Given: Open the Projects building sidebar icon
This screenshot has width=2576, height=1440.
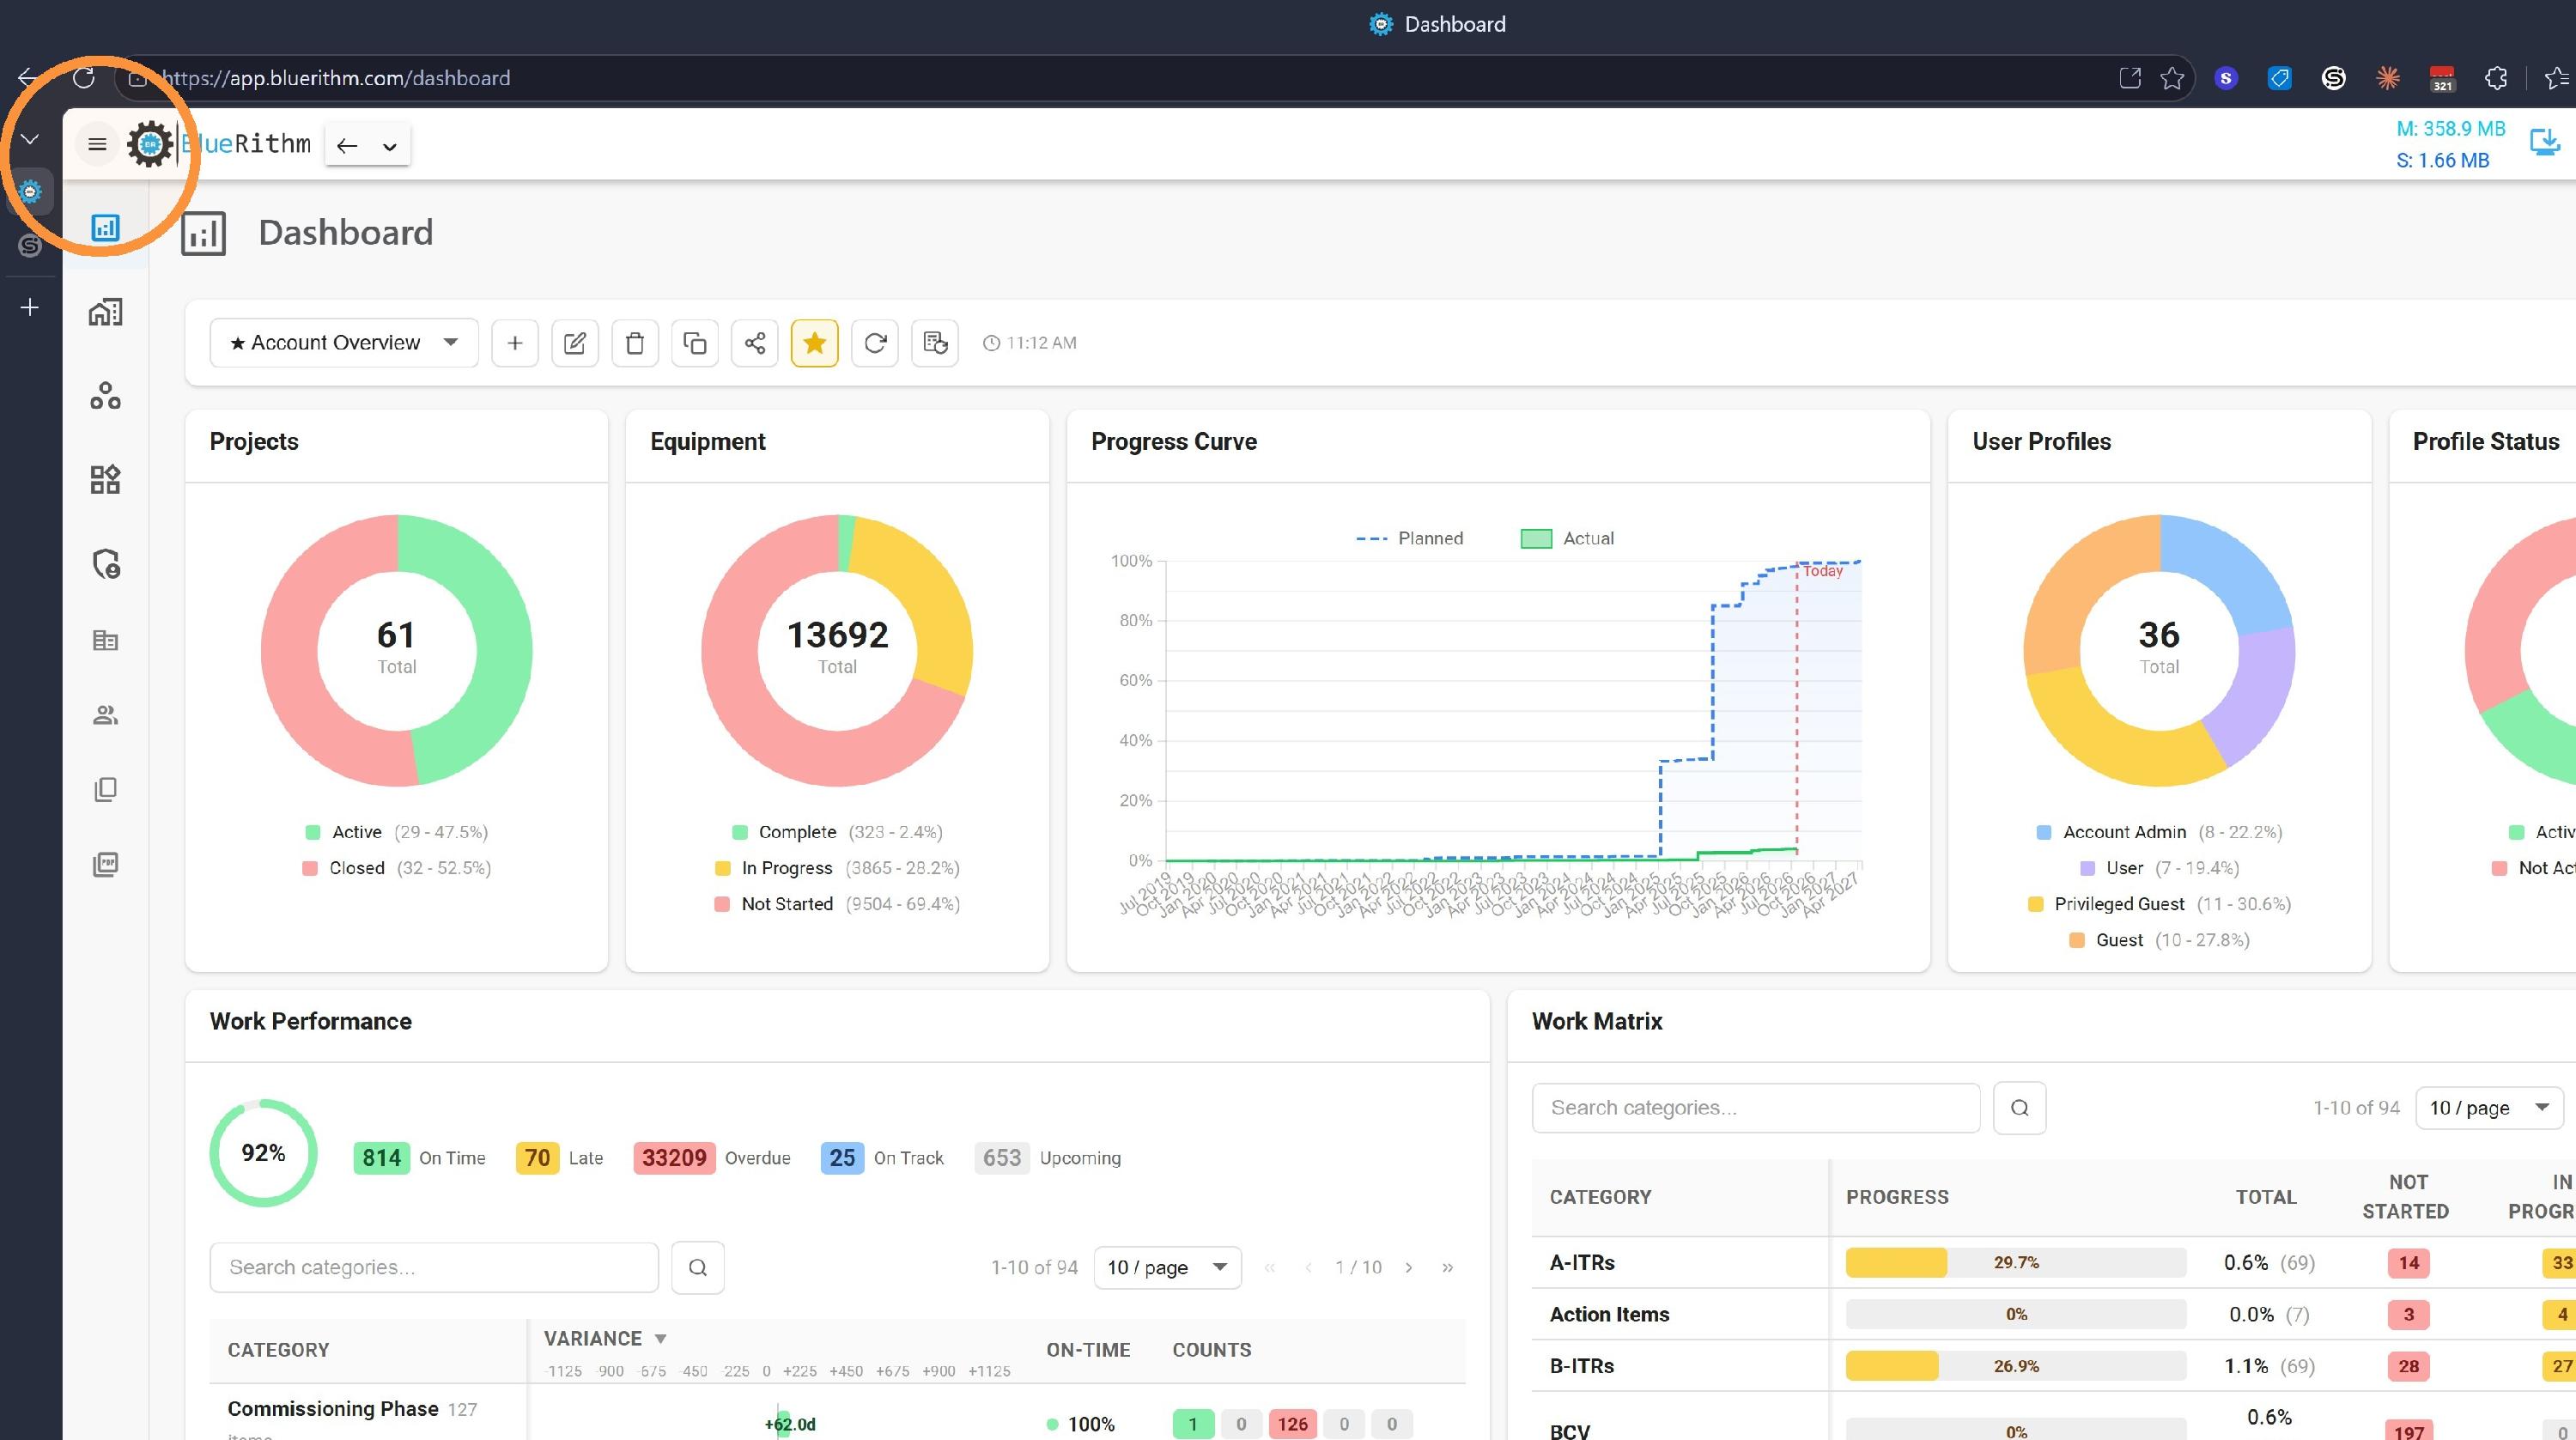Looking at the screenshot, I should [x=105, y=312].
